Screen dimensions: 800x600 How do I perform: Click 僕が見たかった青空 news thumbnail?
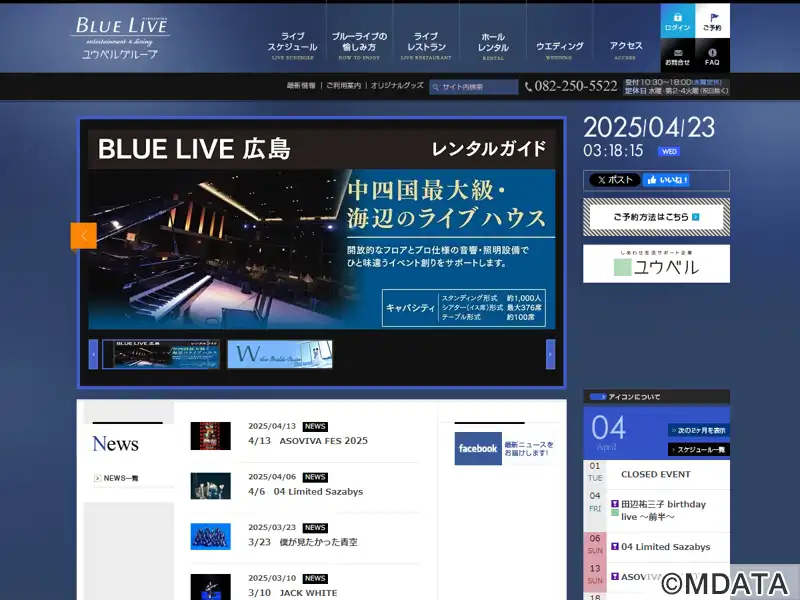(x=211, y=536)
